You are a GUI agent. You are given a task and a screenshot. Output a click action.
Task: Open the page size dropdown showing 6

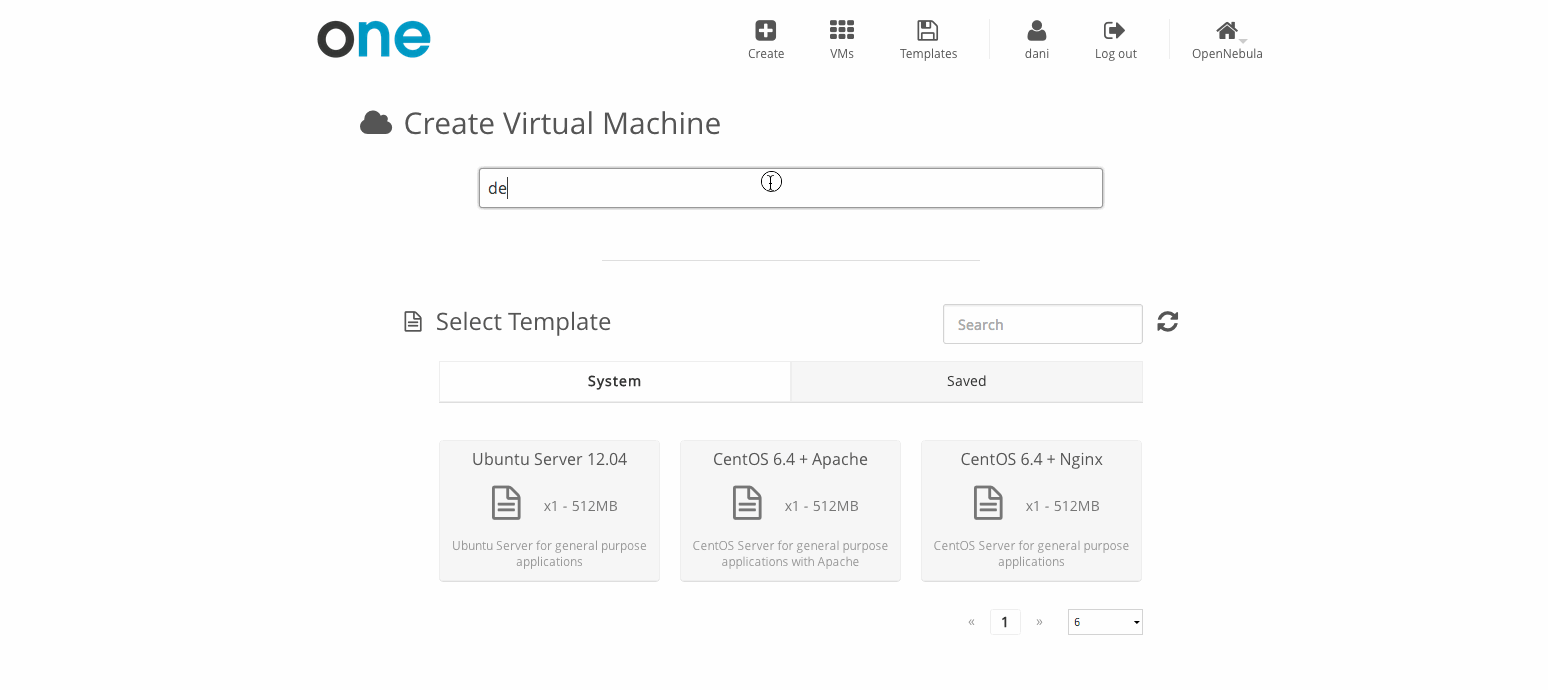pos(1105,622)
